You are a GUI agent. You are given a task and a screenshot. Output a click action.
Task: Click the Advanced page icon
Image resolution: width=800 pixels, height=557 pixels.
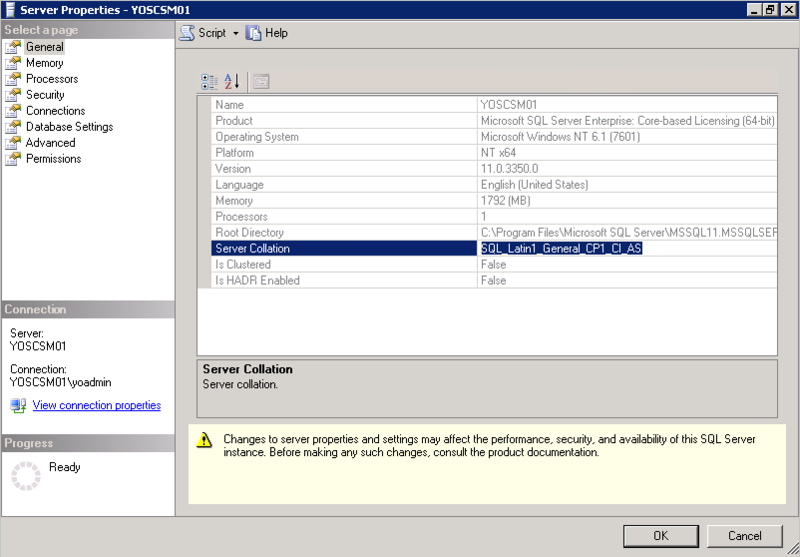(13, 142)
